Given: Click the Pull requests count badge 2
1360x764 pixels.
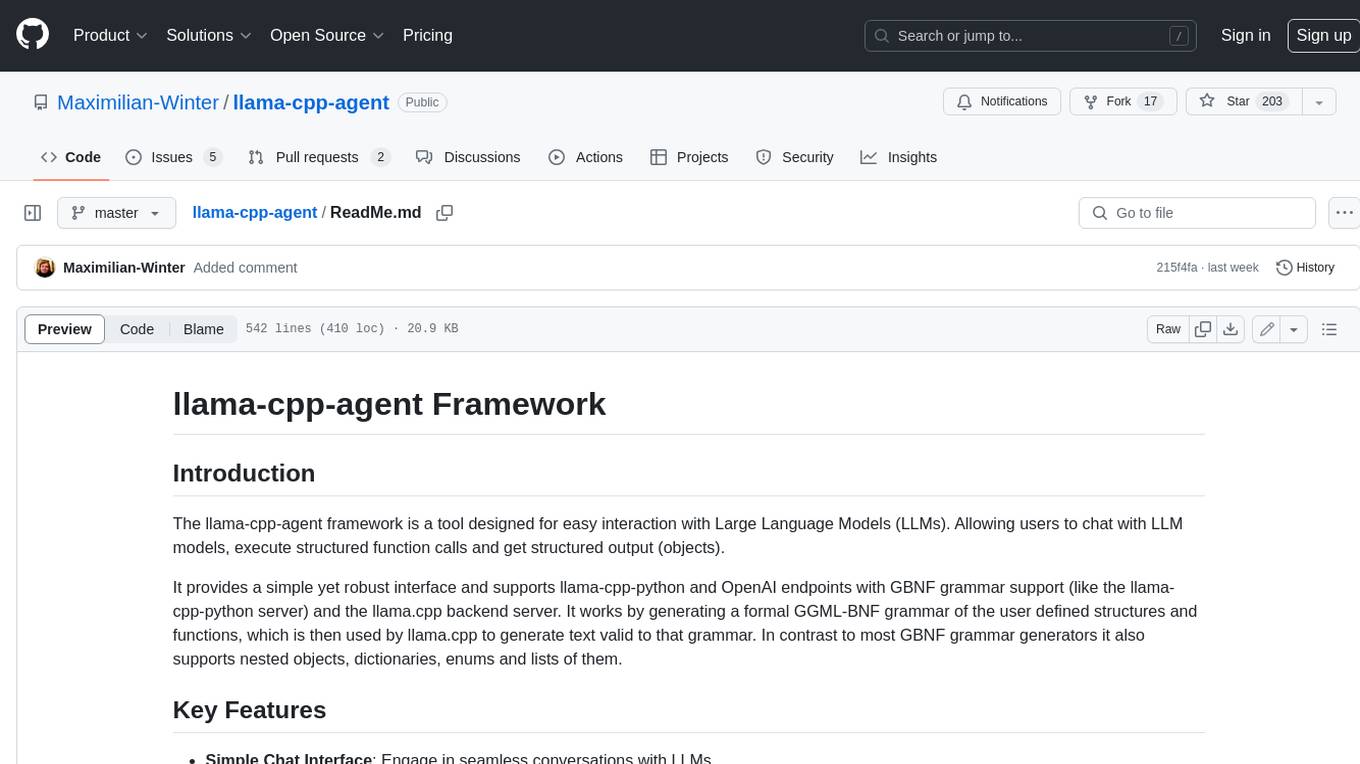Looking at the screenshot, I should (380, 157).
